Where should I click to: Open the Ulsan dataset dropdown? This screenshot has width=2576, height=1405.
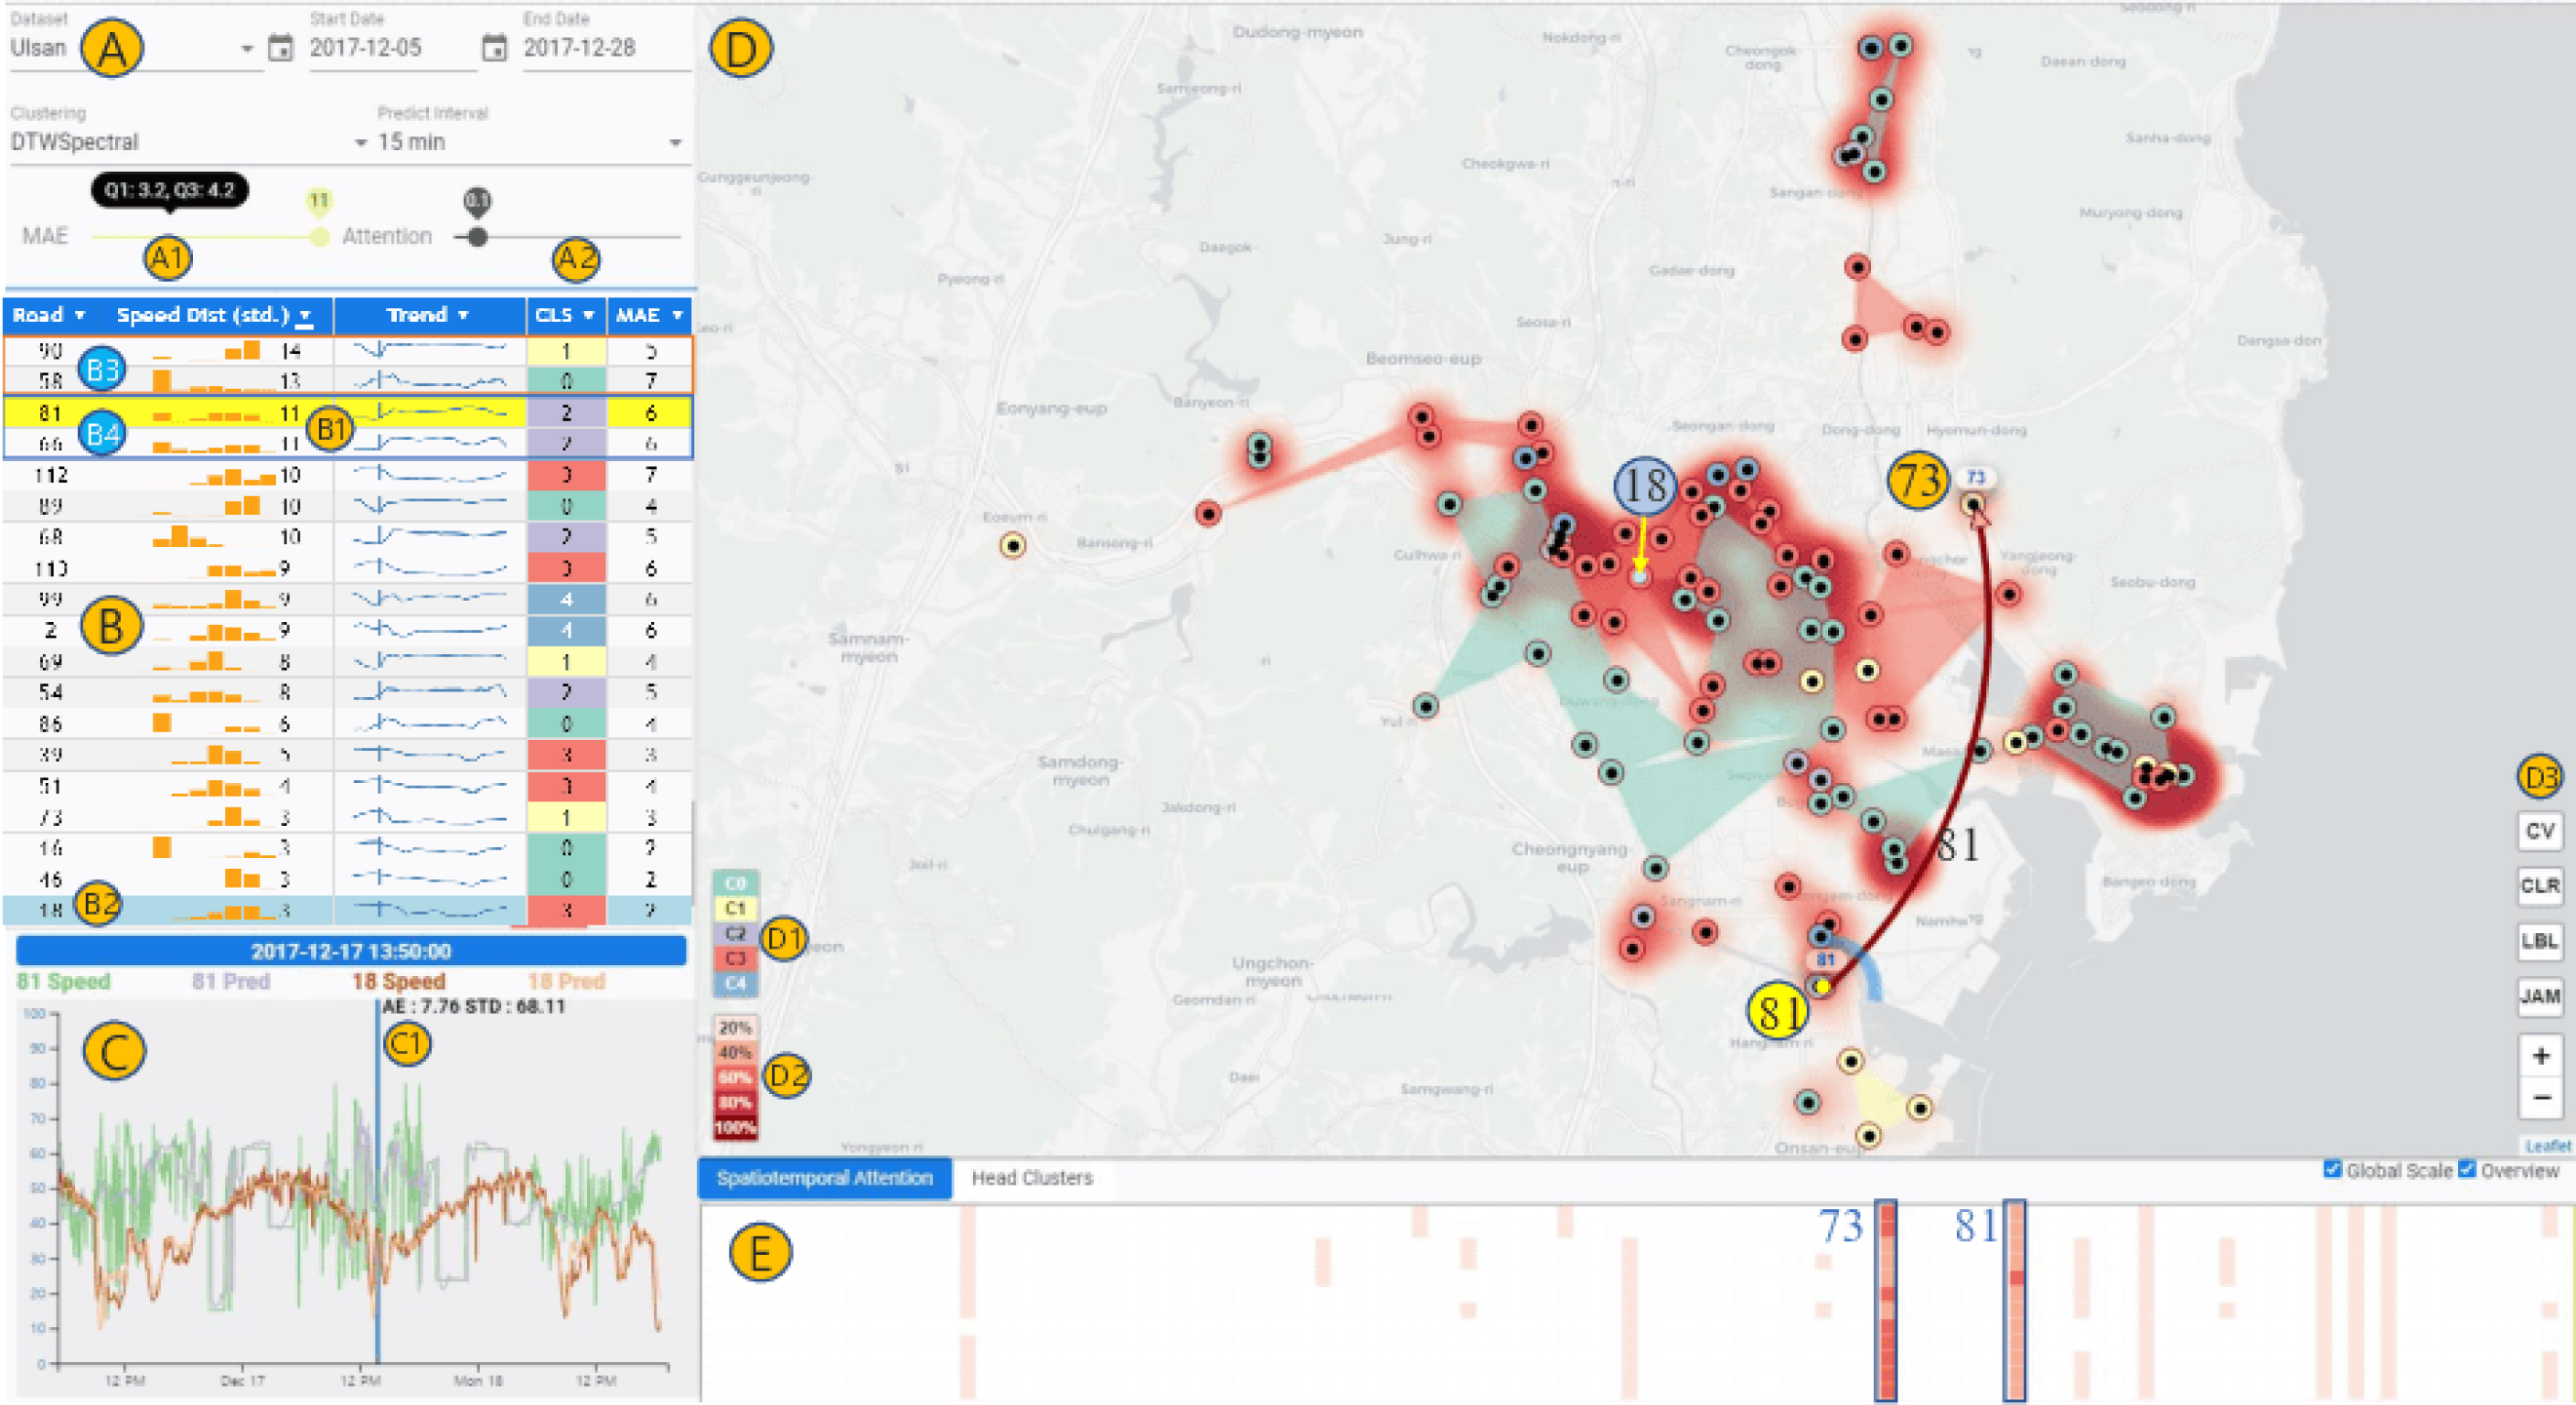tap(246, 49)
